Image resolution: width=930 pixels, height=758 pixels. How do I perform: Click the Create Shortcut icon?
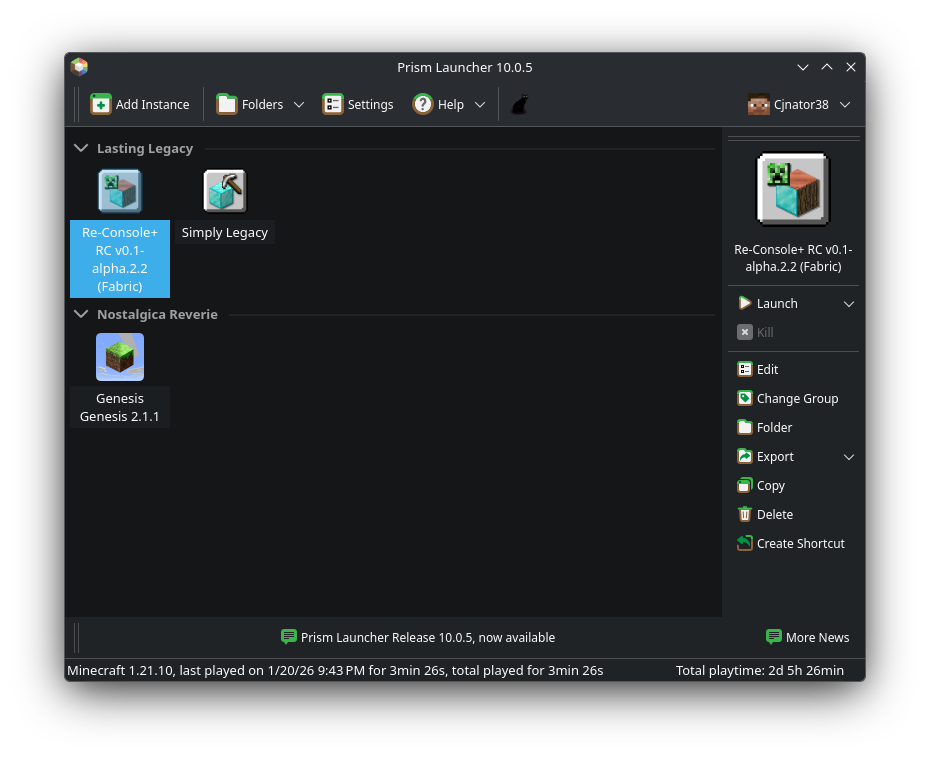(x=743, y=543)
